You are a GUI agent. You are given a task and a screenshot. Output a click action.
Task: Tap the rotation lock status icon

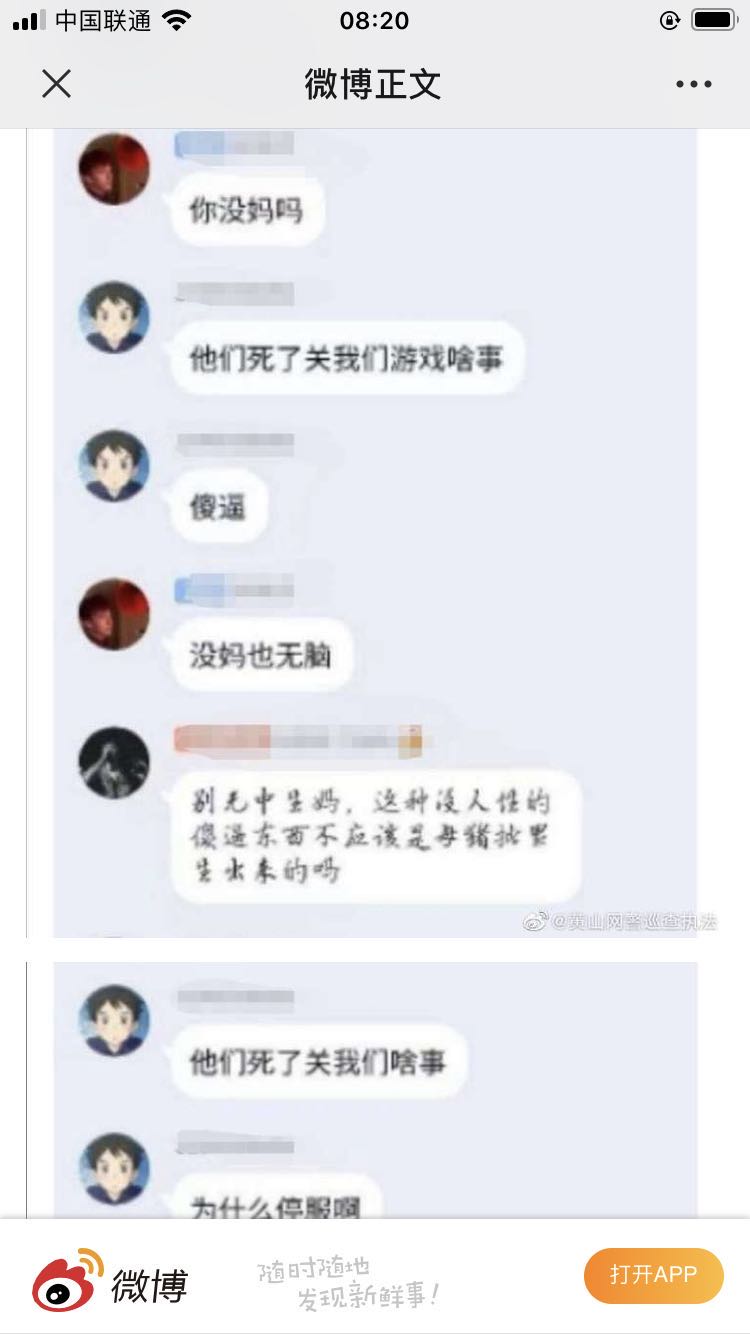[x=669, y=20]
